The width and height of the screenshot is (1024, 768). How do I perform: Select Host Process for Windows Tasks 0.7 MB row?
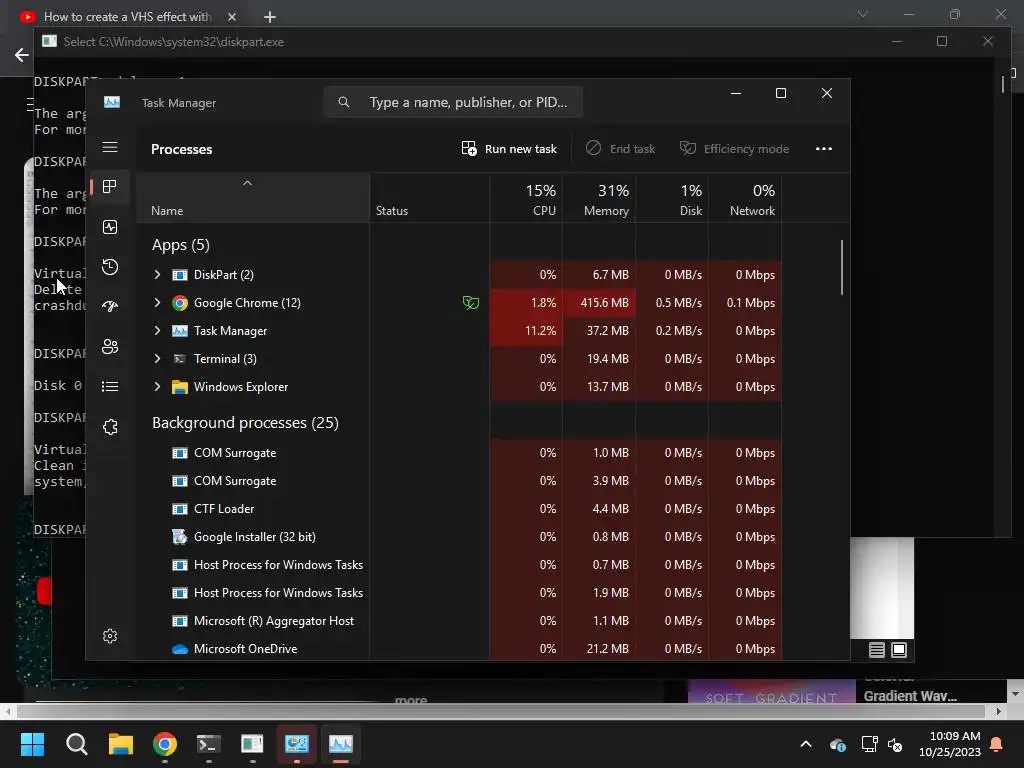[x=459, y=565]
